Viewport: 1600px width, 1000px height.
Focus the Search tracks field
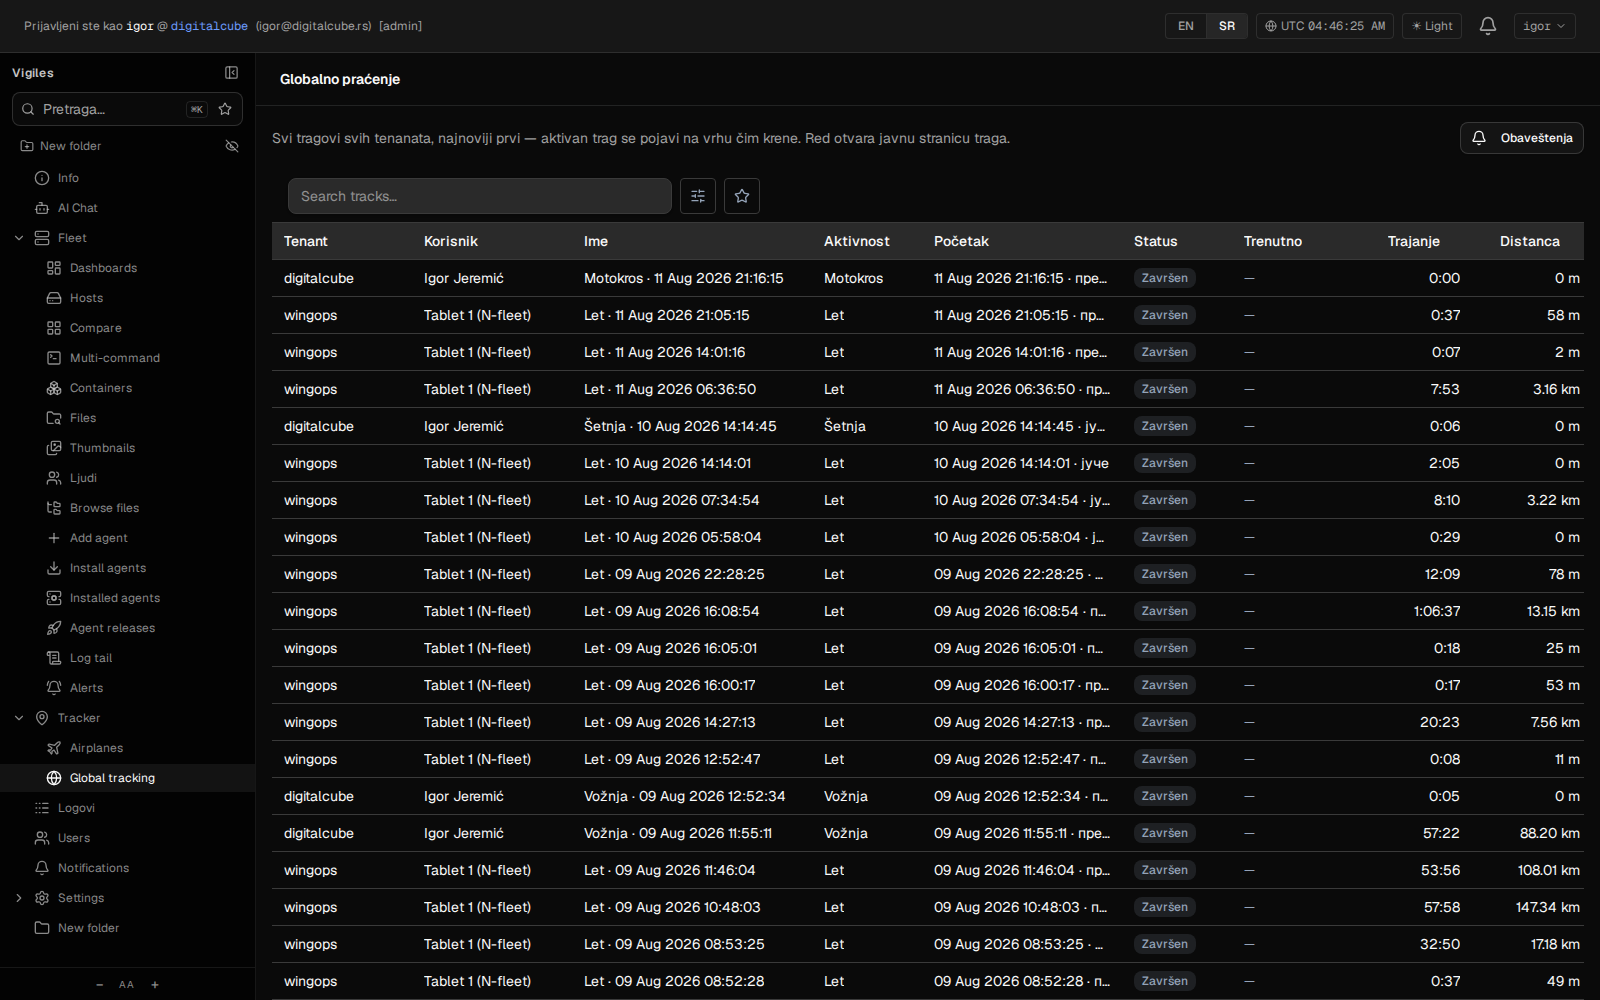[x=480, y=196]
